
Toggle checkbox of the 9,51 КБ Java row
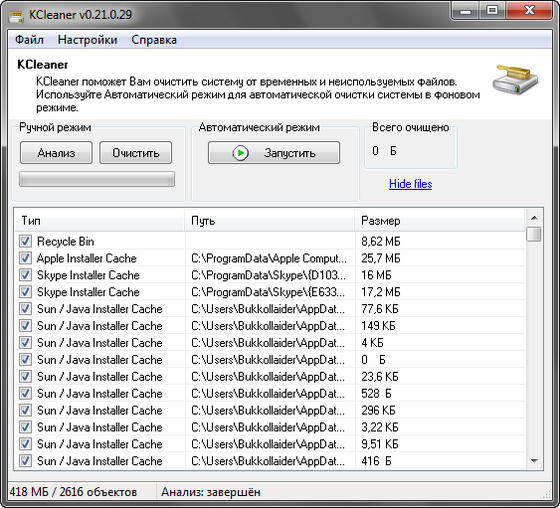pos(25,444)
